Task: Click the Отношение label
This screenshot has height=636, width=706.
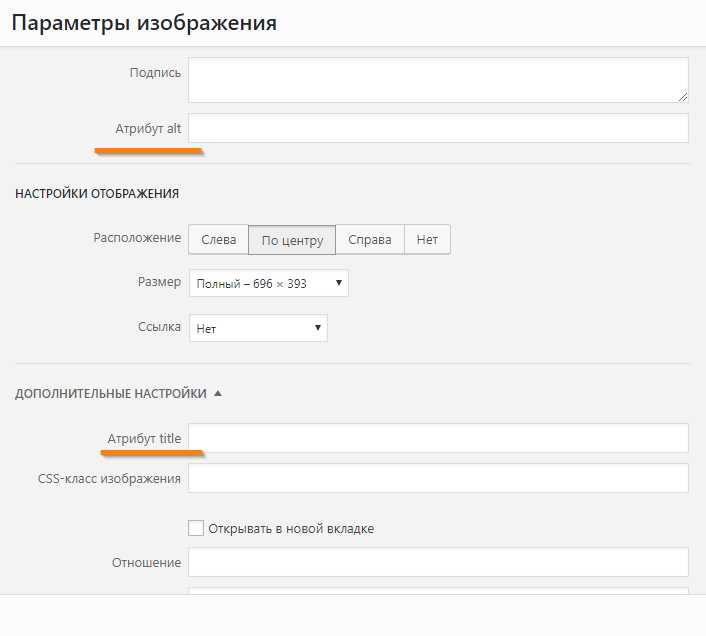Action: click(146, 563)
